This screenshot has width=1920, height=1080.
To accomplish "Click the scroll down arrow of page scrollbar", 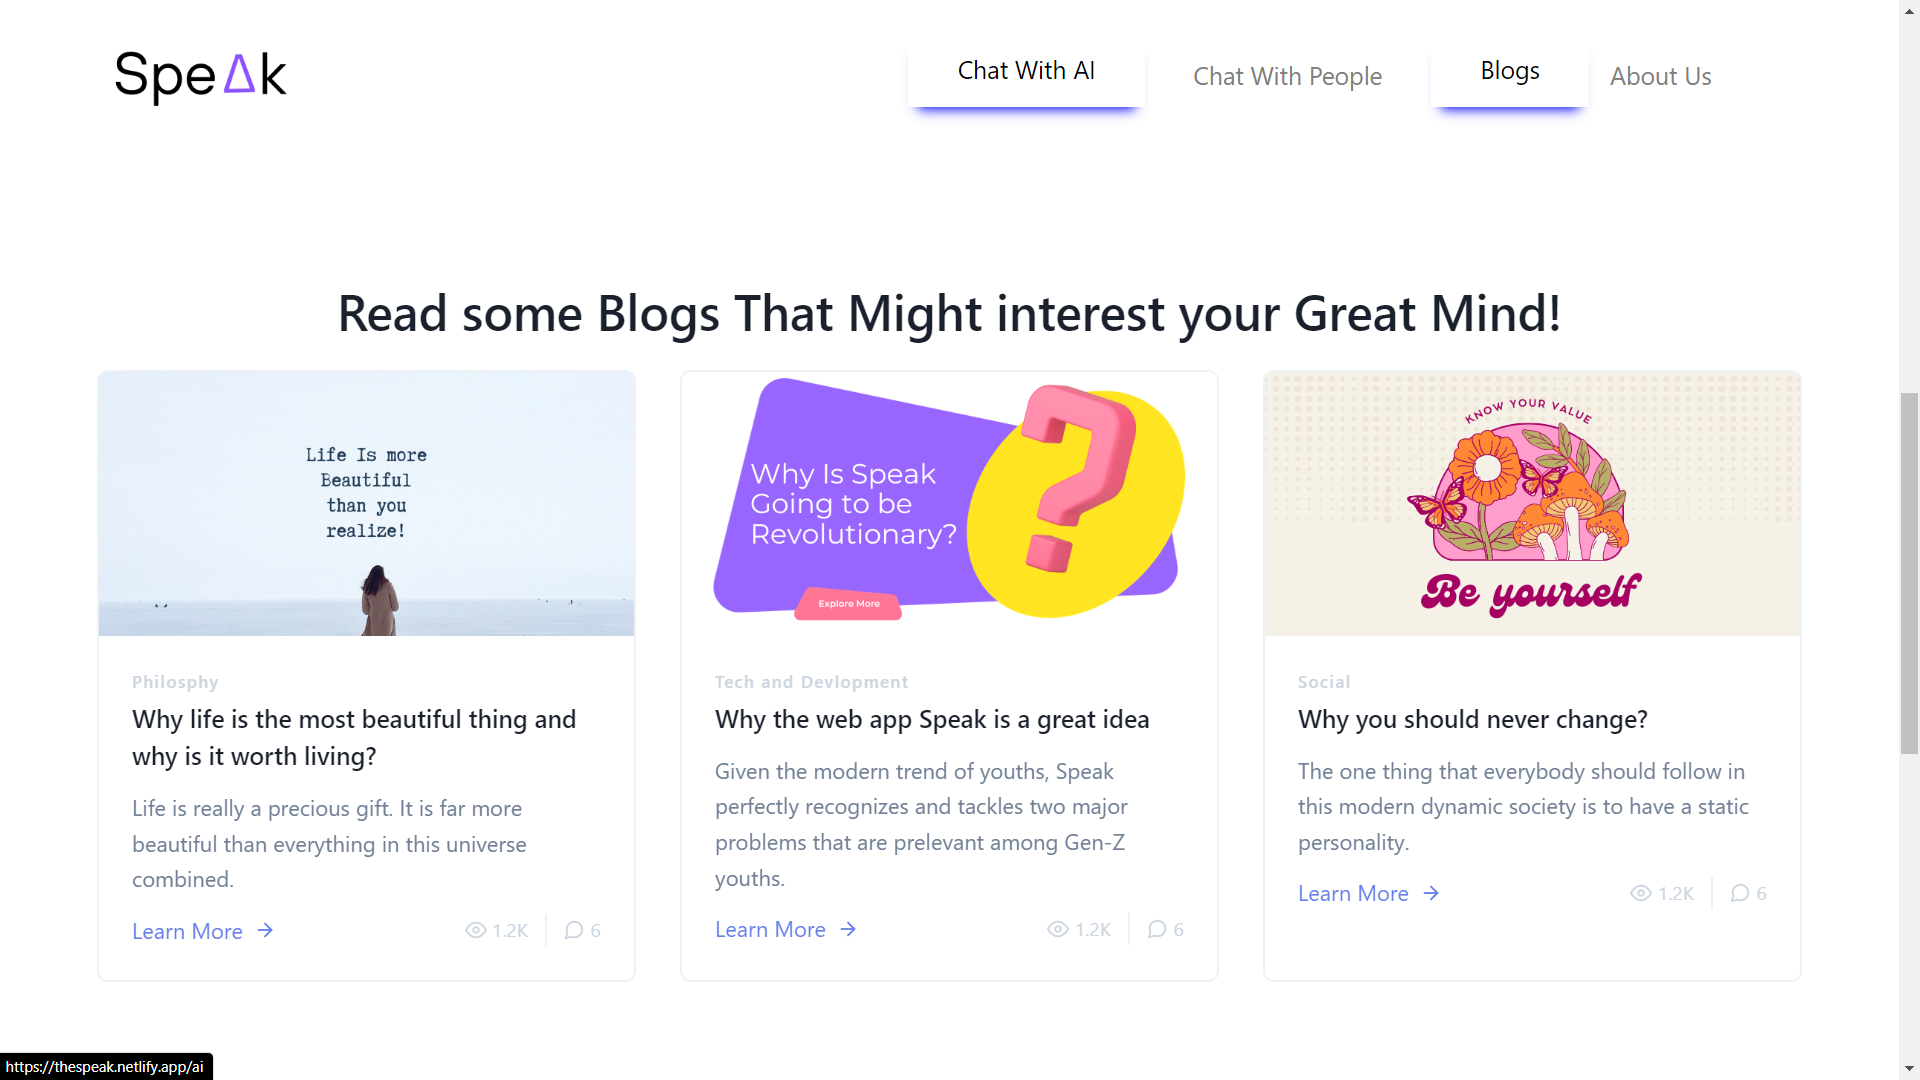I will click(1909, 1068).
